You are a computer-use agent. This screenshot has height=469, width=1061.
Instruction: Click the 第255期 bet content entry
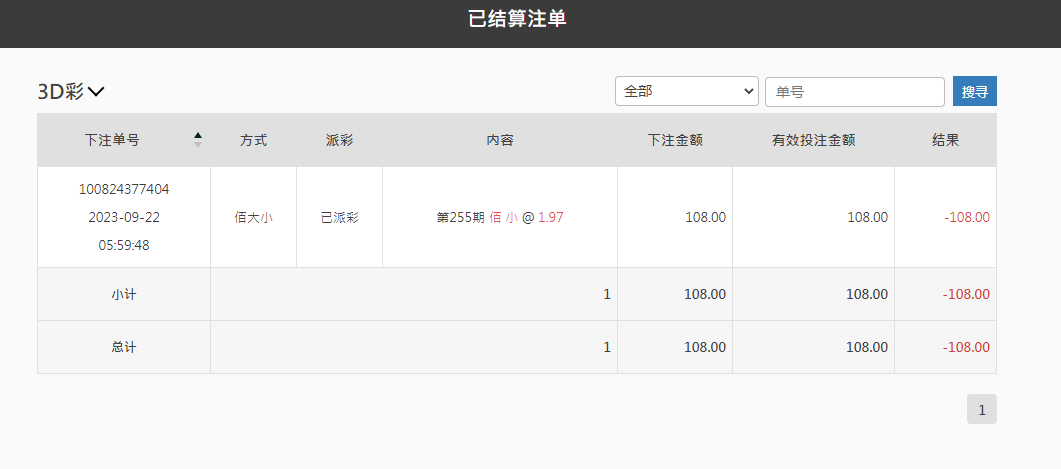pos(500,218)
